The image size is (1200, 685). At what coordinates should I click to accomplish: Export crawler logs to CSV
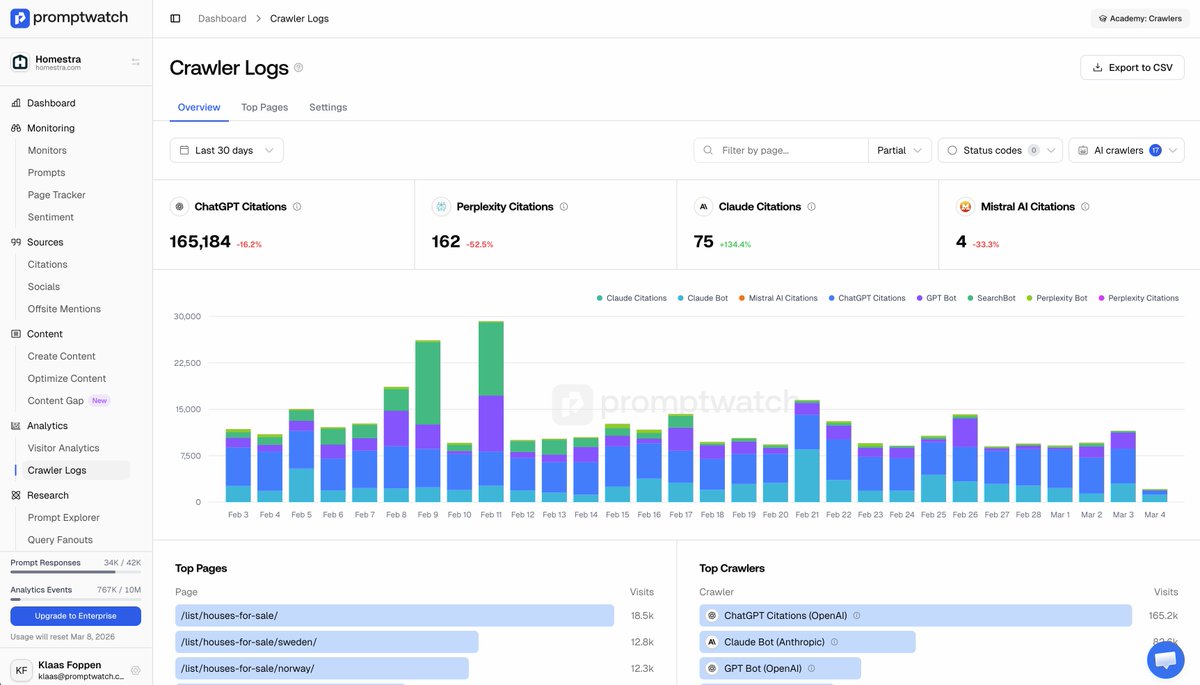pyautogui.click(x=1132, y=67)
